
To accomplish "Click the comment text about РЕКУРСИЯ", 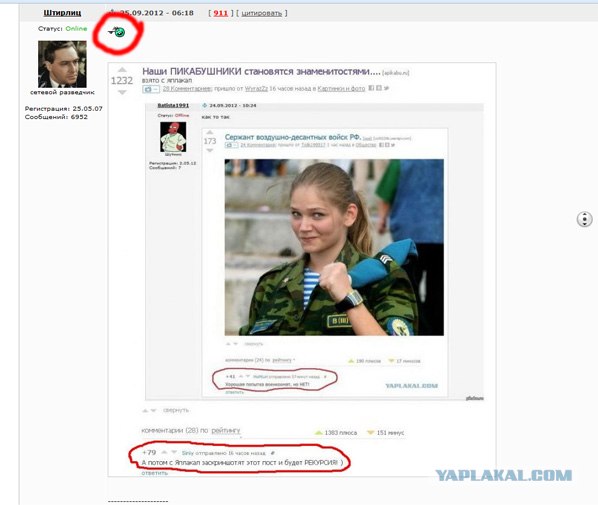I will 242,463.
